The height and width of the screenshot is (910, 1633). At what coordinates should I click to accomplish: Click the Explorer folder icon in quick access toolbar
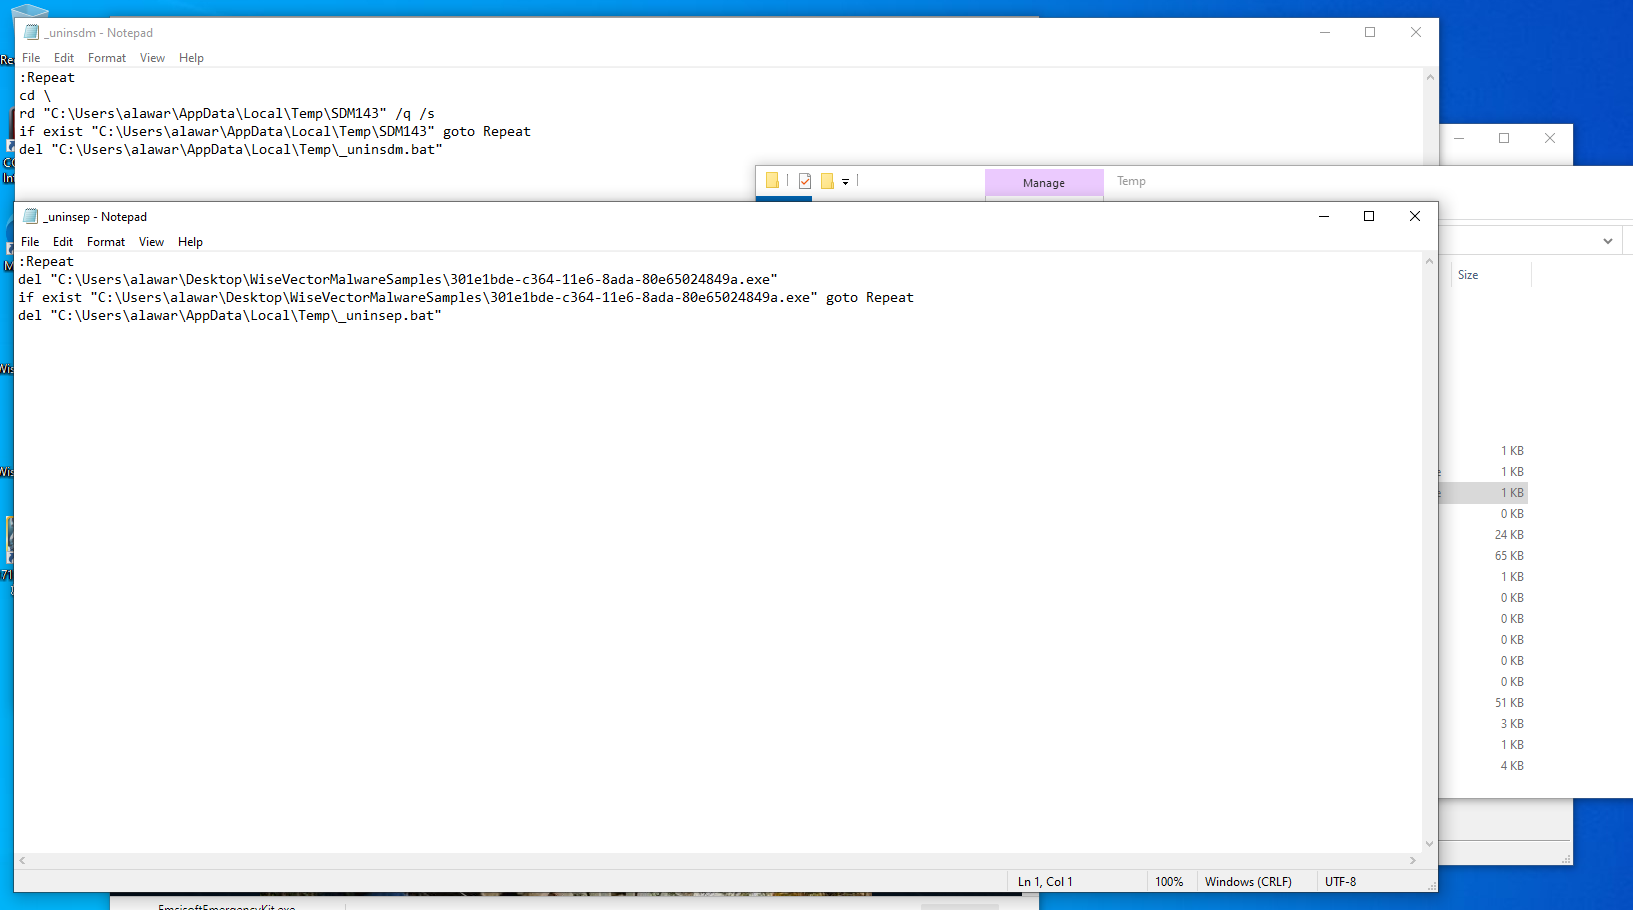pyautogui.click(x=772, y=181)
